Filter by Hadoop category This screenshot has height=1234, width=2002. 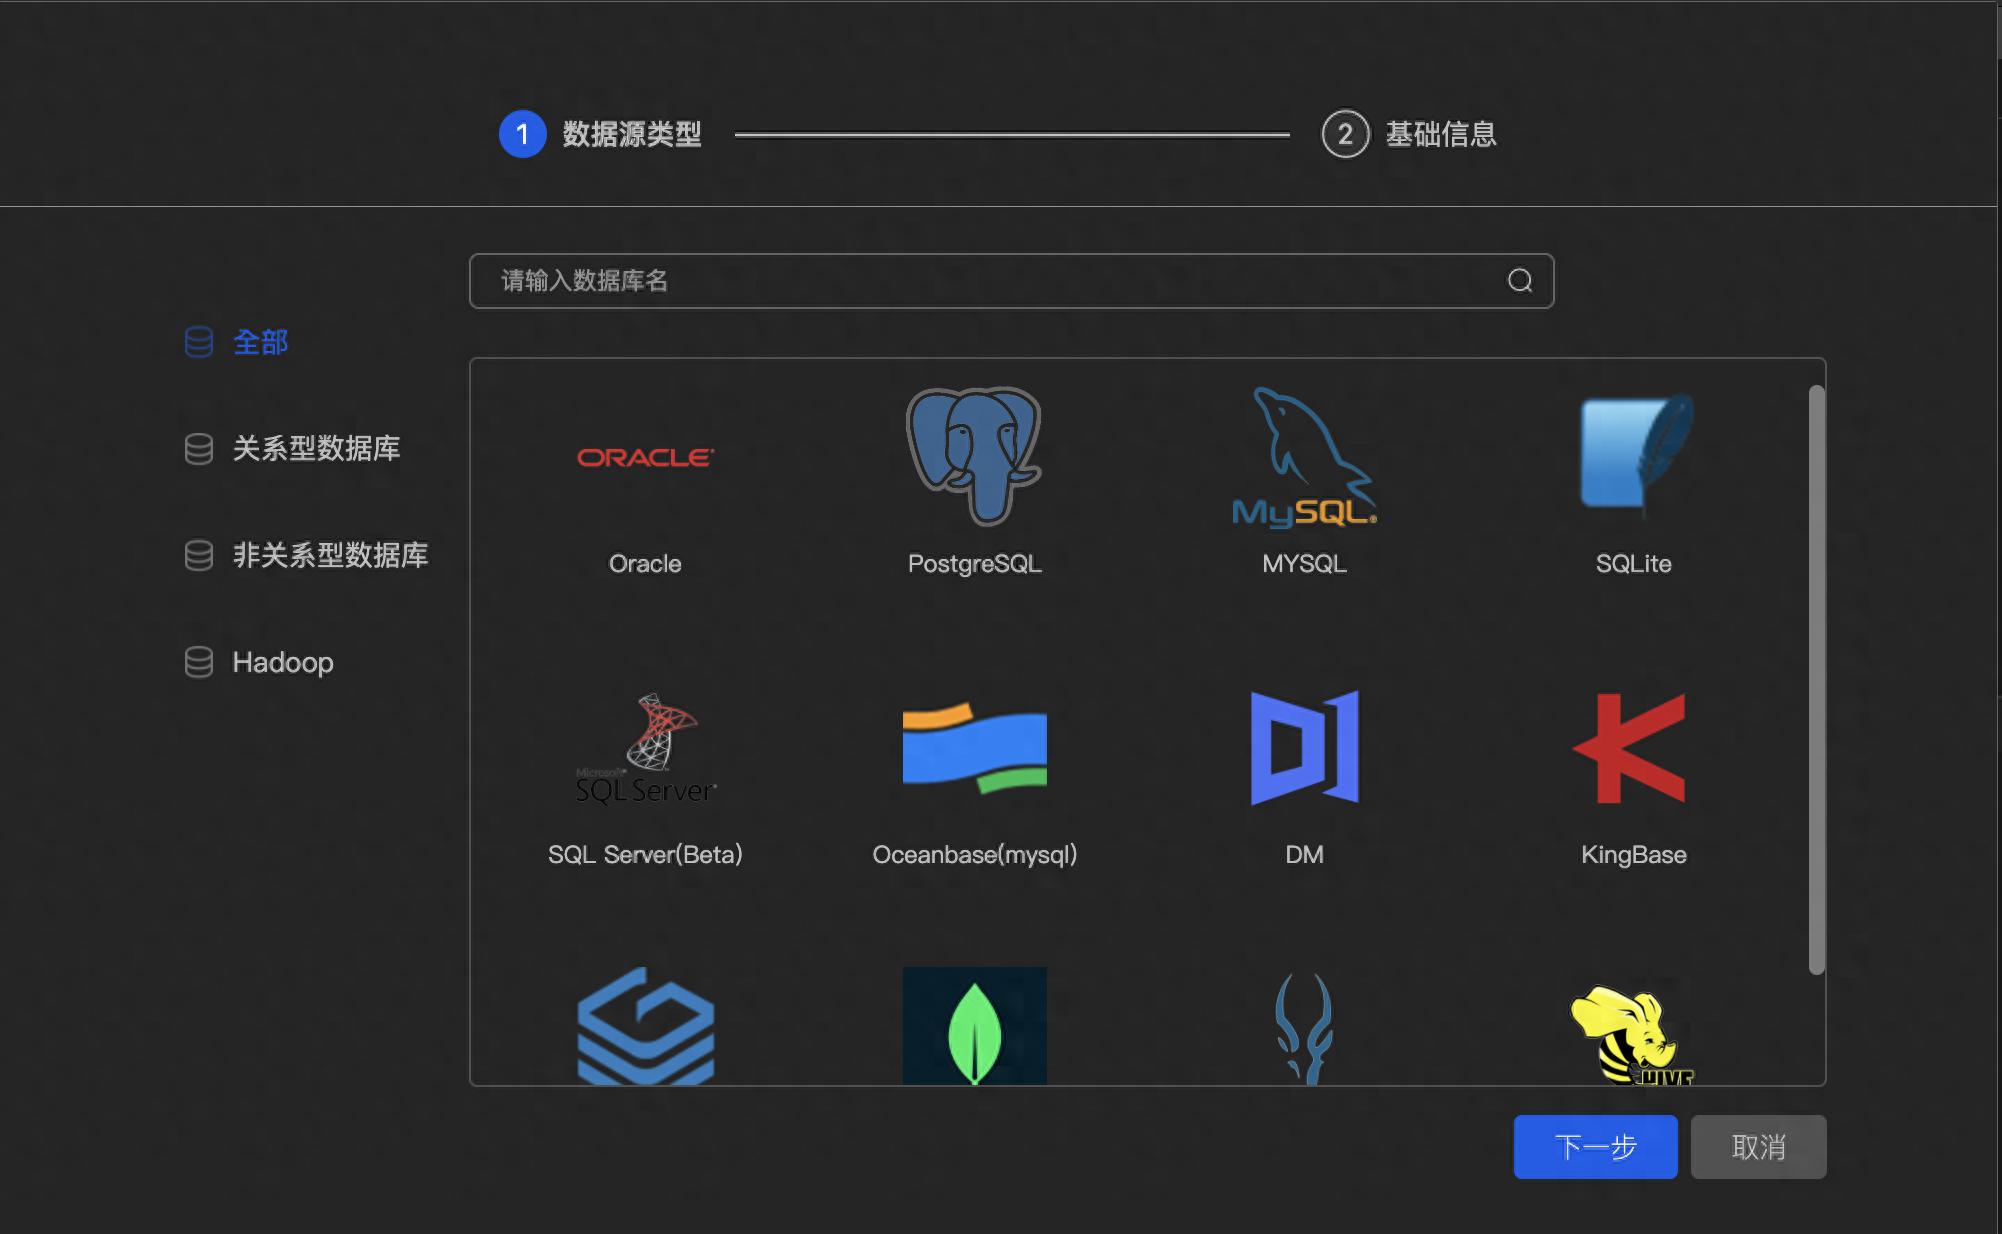(283, 662)
